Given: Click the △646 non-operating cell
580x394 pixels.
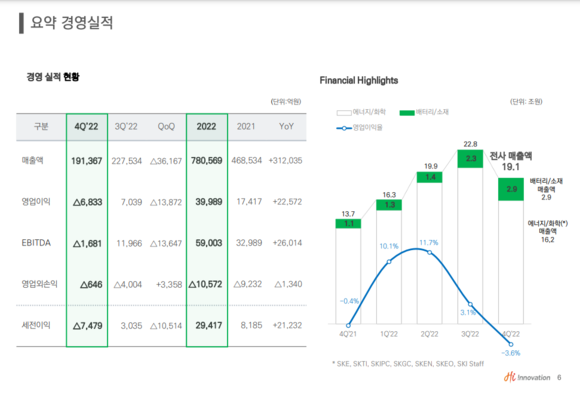Looking at the screenshot, I should coord(91,284).
